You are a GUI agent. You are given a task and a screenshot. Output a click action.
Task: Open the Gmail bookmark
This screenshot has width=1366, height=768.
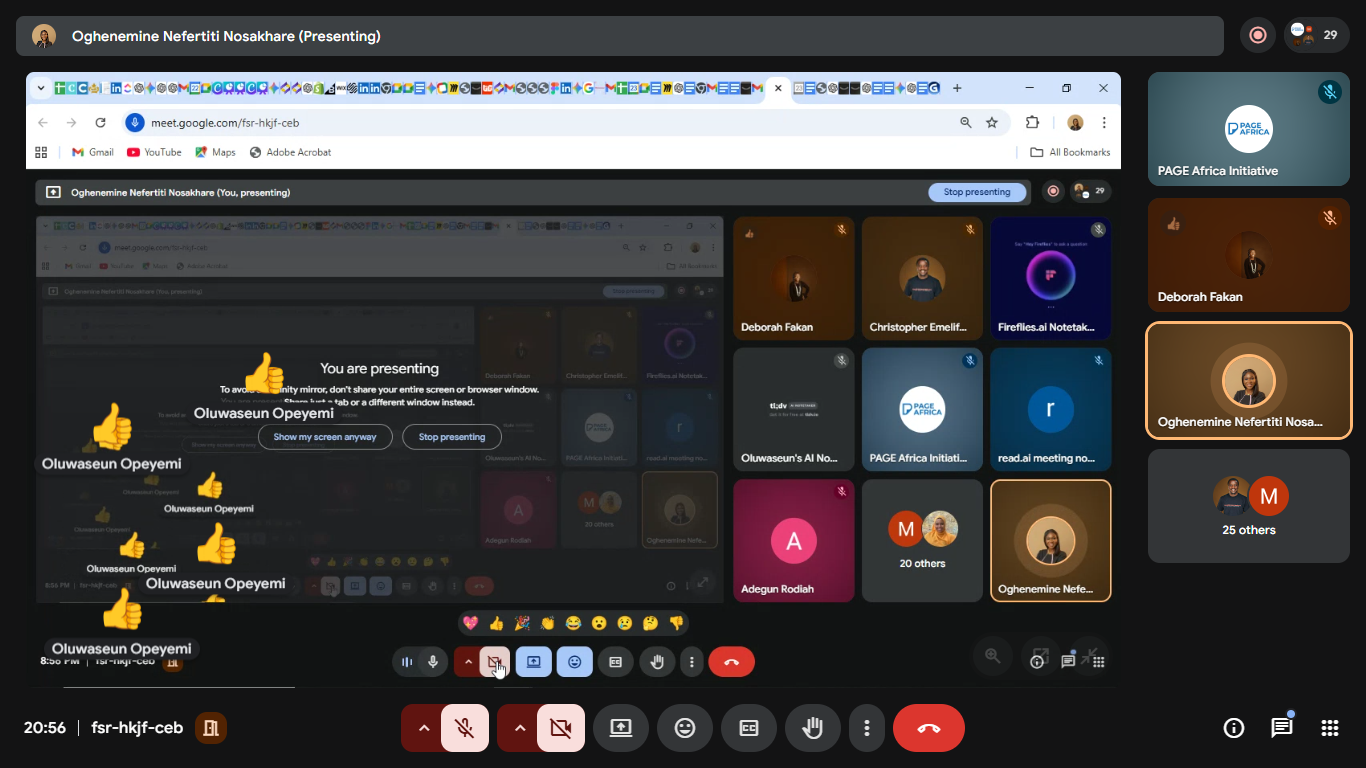click(x=92, y=152)
